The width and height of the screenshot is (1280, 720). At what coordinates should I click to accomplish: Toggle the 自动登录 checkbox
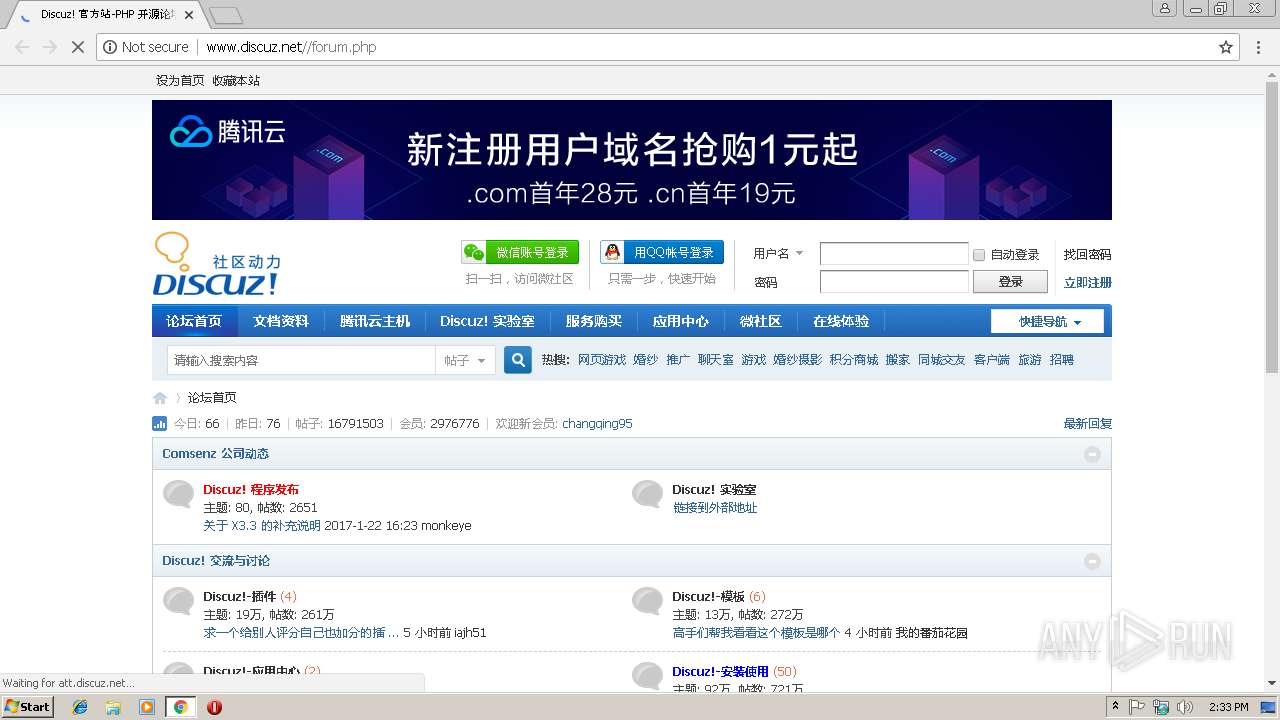tap(979, 255)
